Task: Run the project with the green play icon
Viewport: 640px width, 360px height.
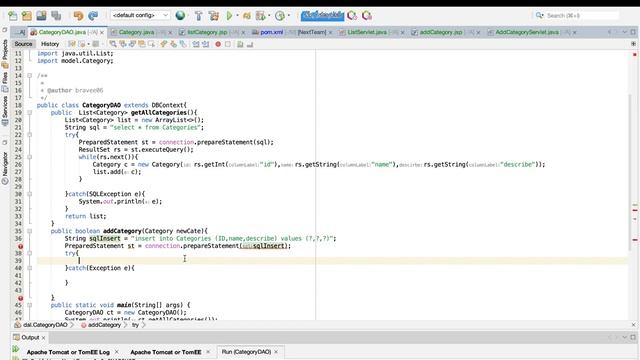Action: tap(229, 16)
